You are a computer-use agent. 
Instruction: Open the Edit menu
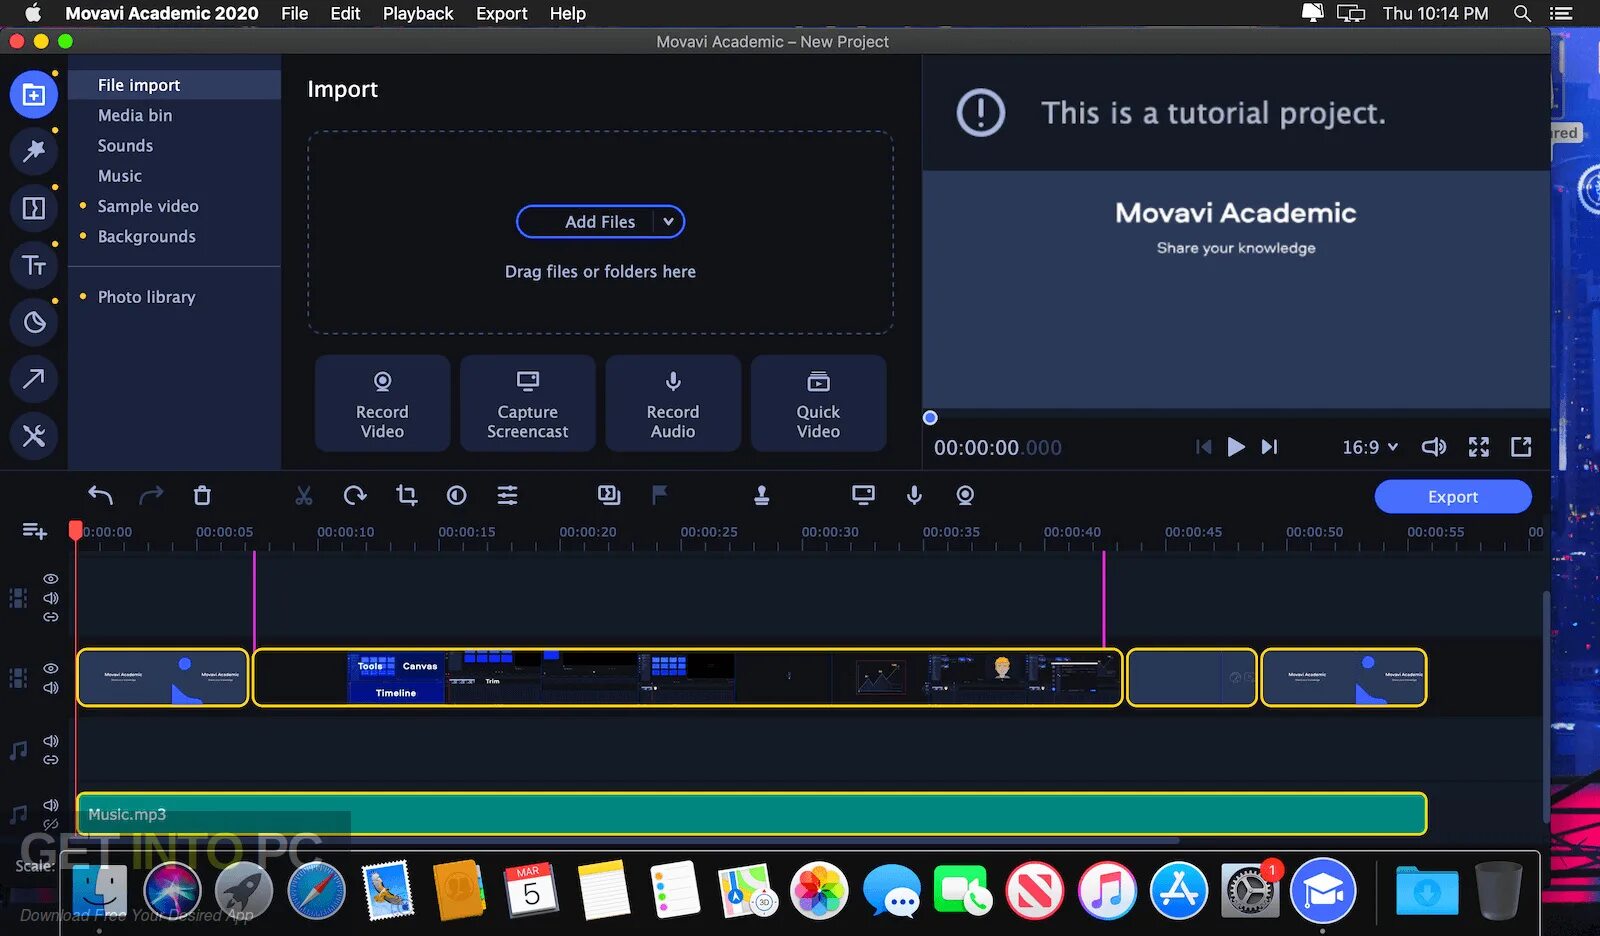345,13
